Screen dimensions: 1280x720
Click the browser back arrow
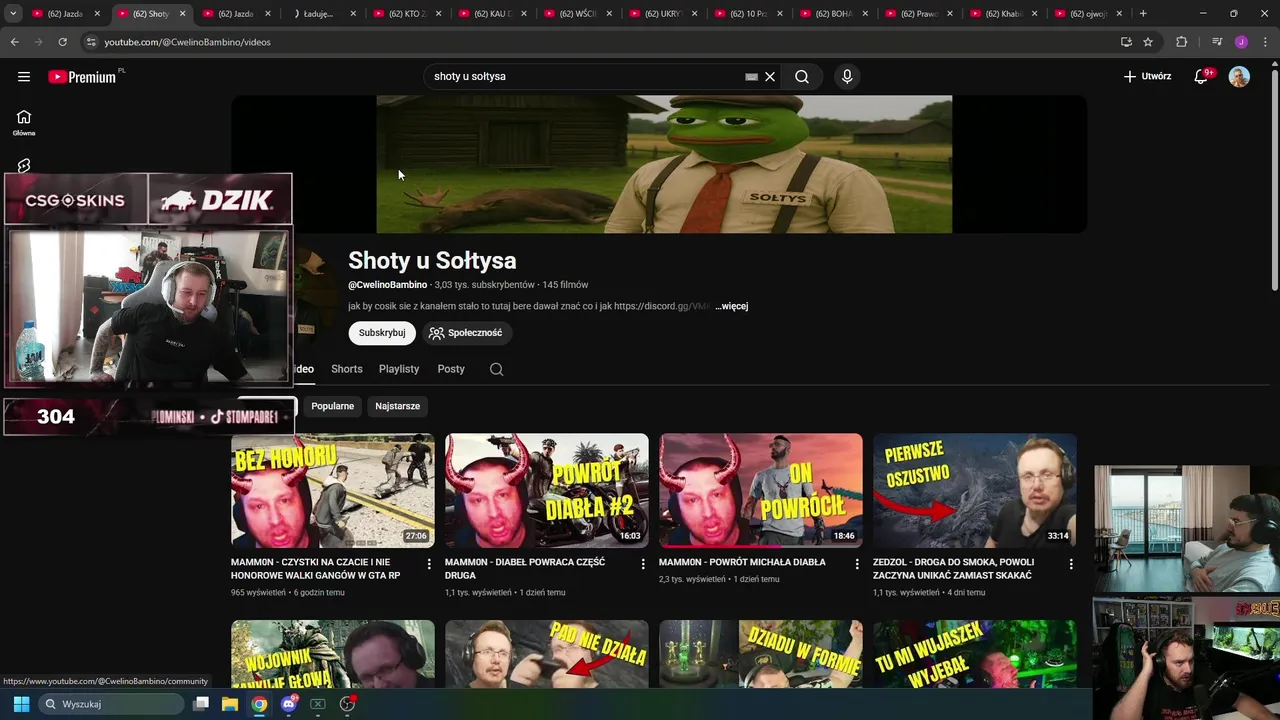point(14,42)
